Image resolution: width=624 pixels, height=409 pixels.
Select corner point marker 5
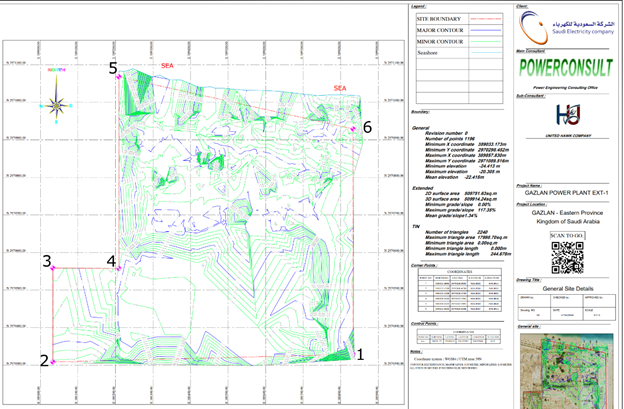(118, 77)
